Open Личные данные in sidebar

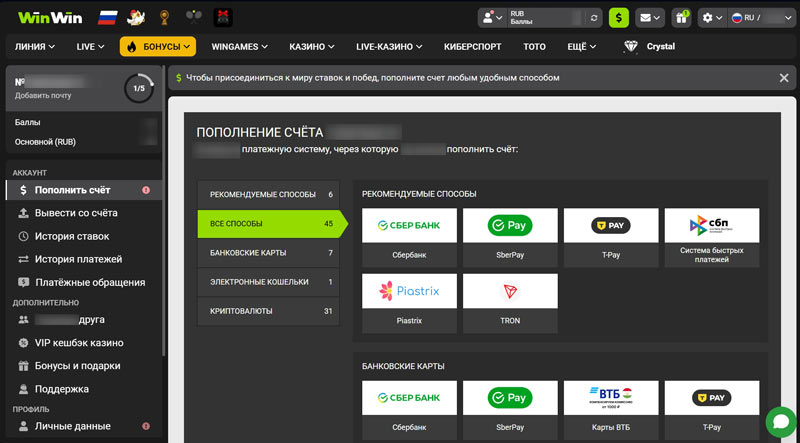(x=84, y=426)
